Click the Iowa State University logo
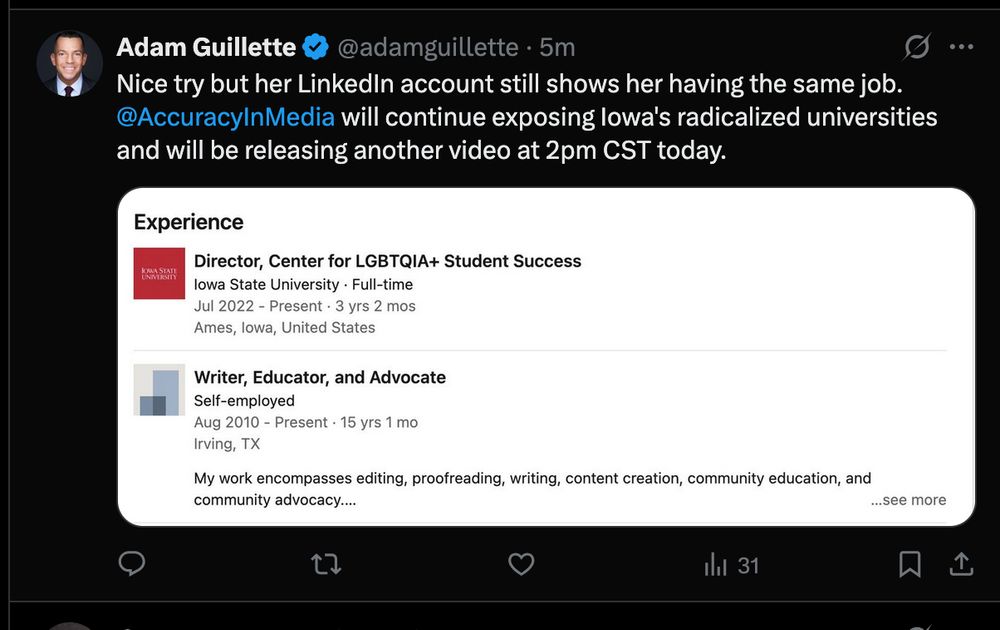The width and height of the screenshot is (1000, 630). coord(159,273)
